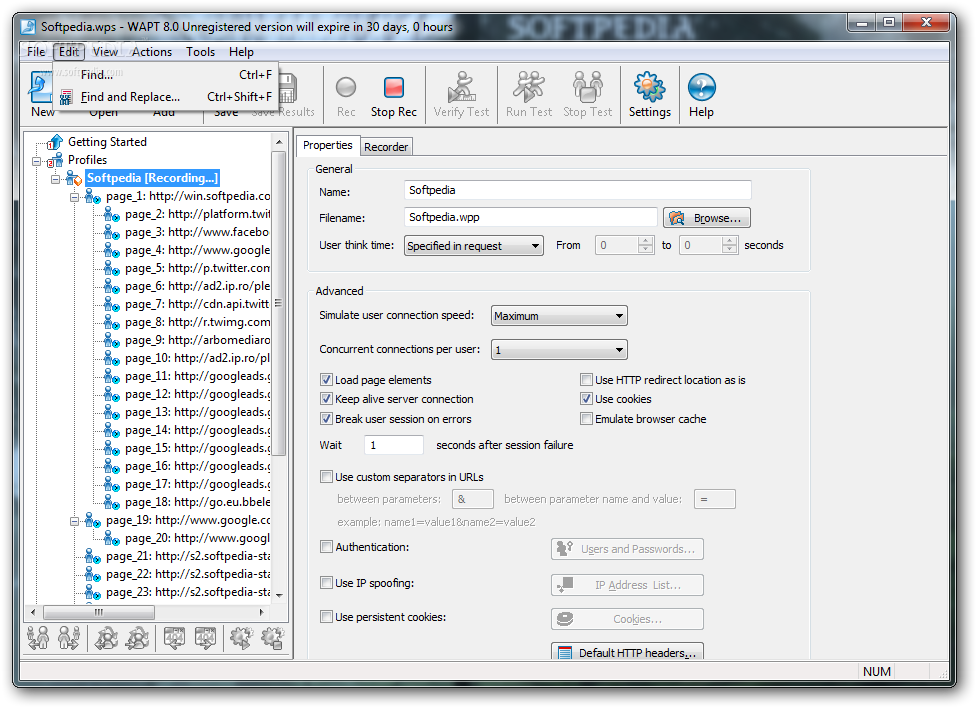
Task: Increase the 'to' seconds stepper value
Action: 730,241
